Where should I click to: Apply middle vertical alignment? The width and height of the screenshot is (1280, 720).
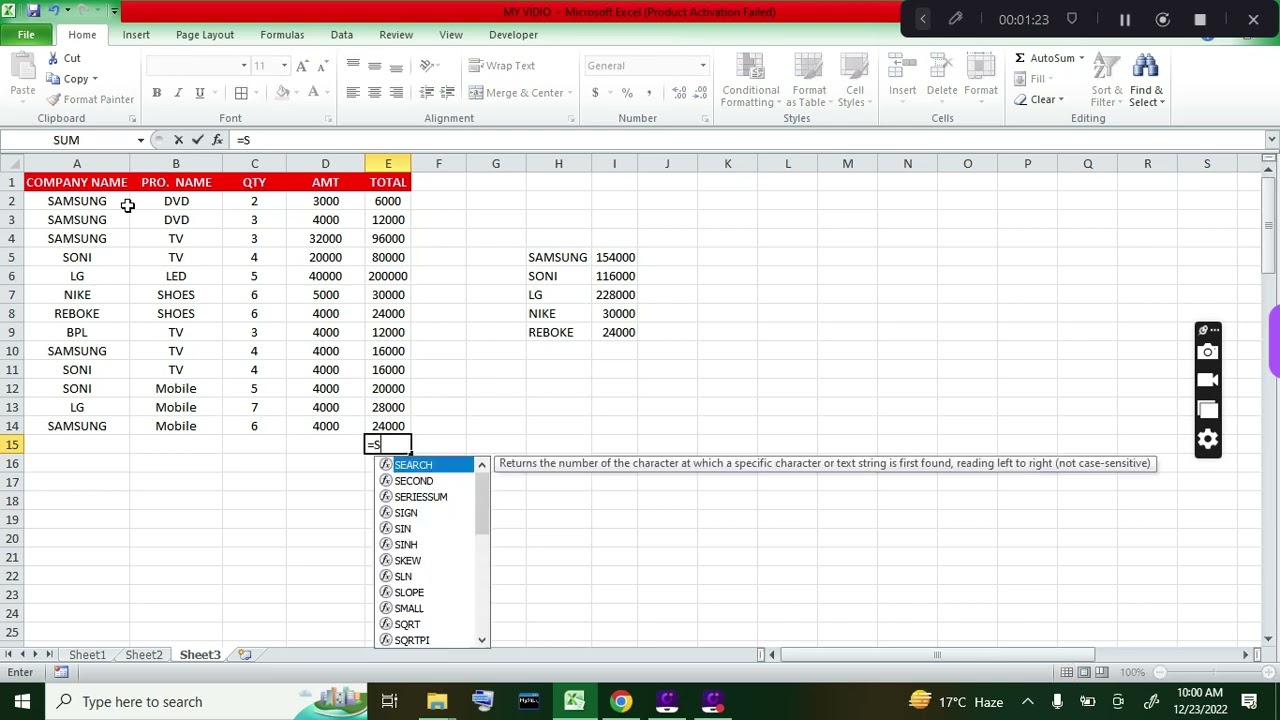coord(374,65)
